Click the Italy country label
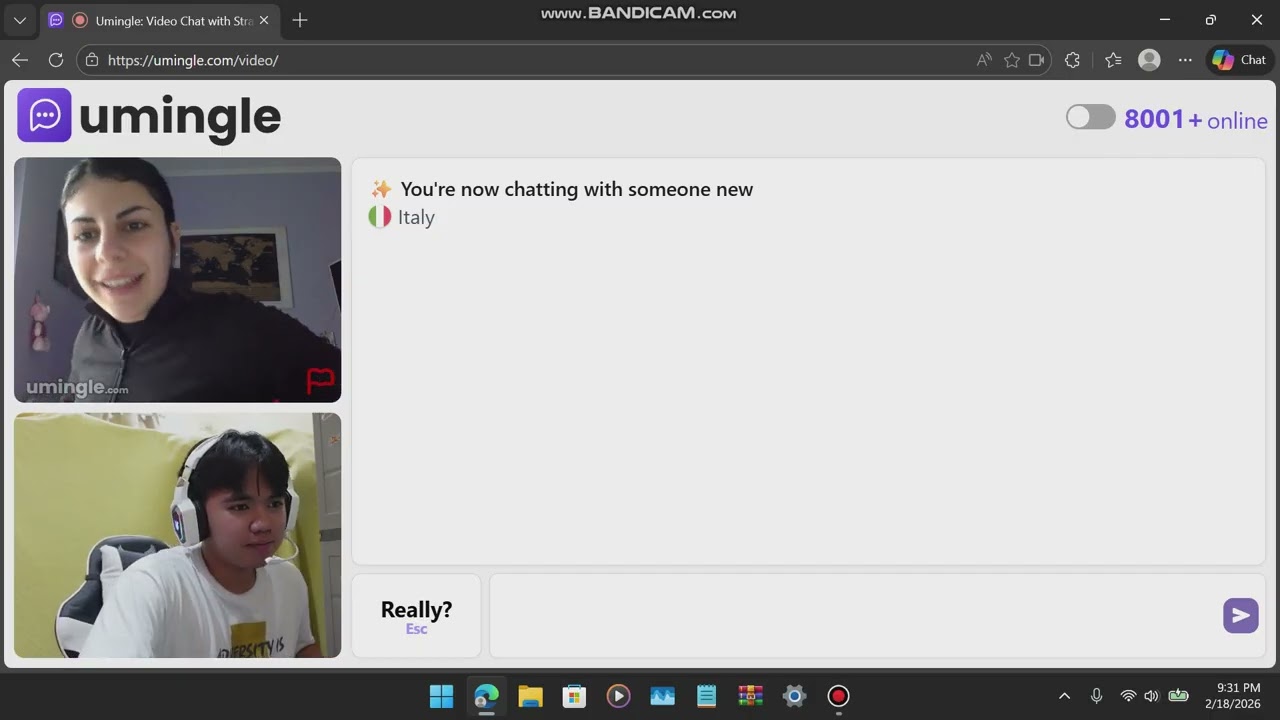 click(x=416, y=217)
